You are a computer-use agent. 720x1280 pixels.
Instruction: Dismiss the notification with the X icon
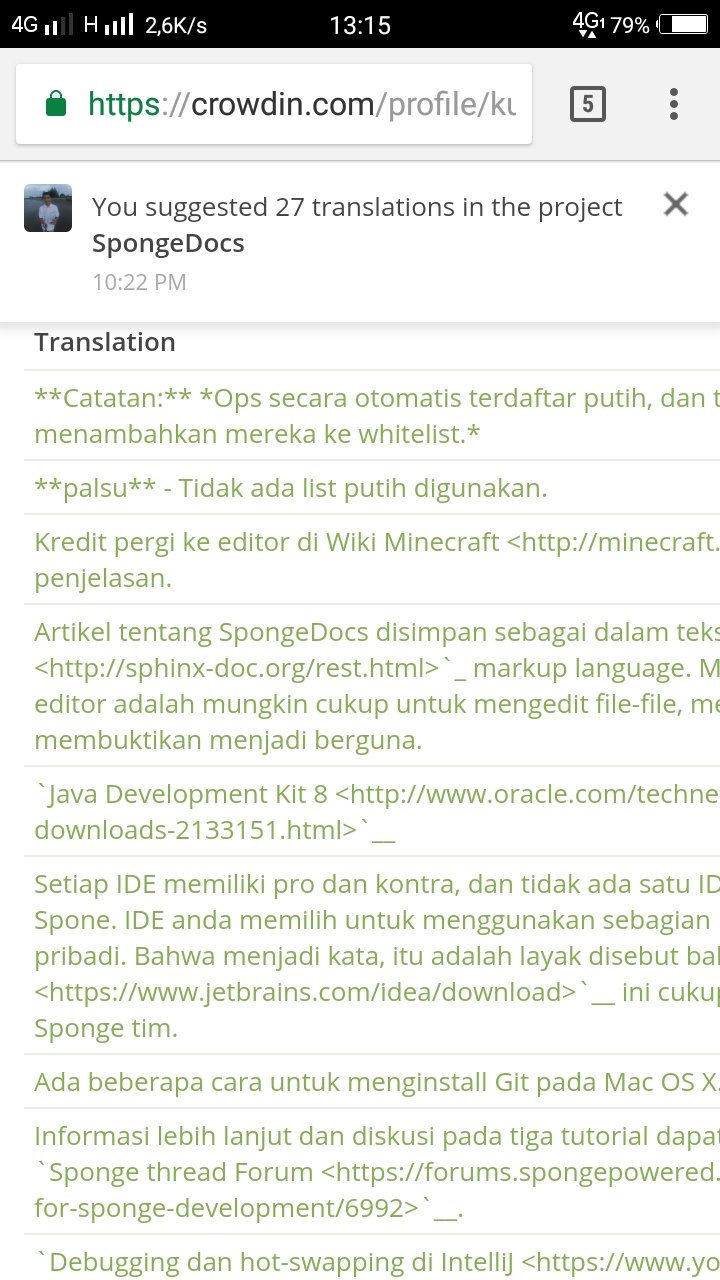pyautogui.click(x=676, y=205)
